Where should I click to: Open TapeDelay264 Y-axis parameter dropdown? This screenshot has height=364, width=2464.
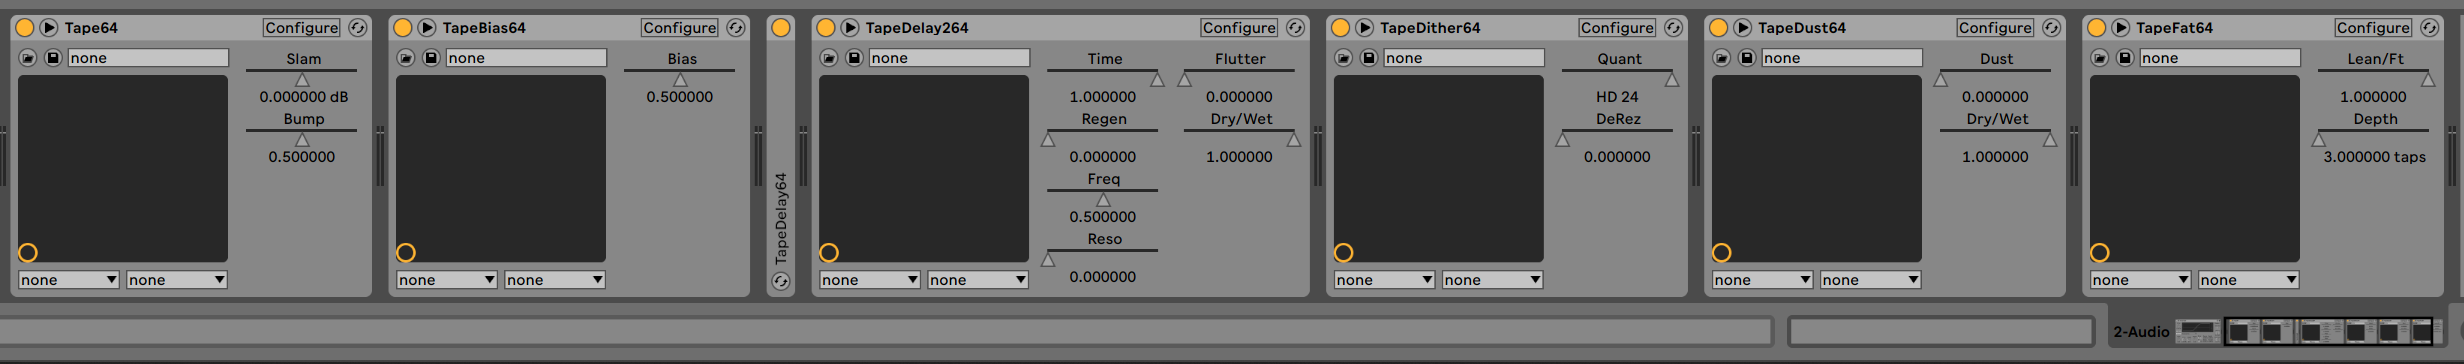[978, 280]
